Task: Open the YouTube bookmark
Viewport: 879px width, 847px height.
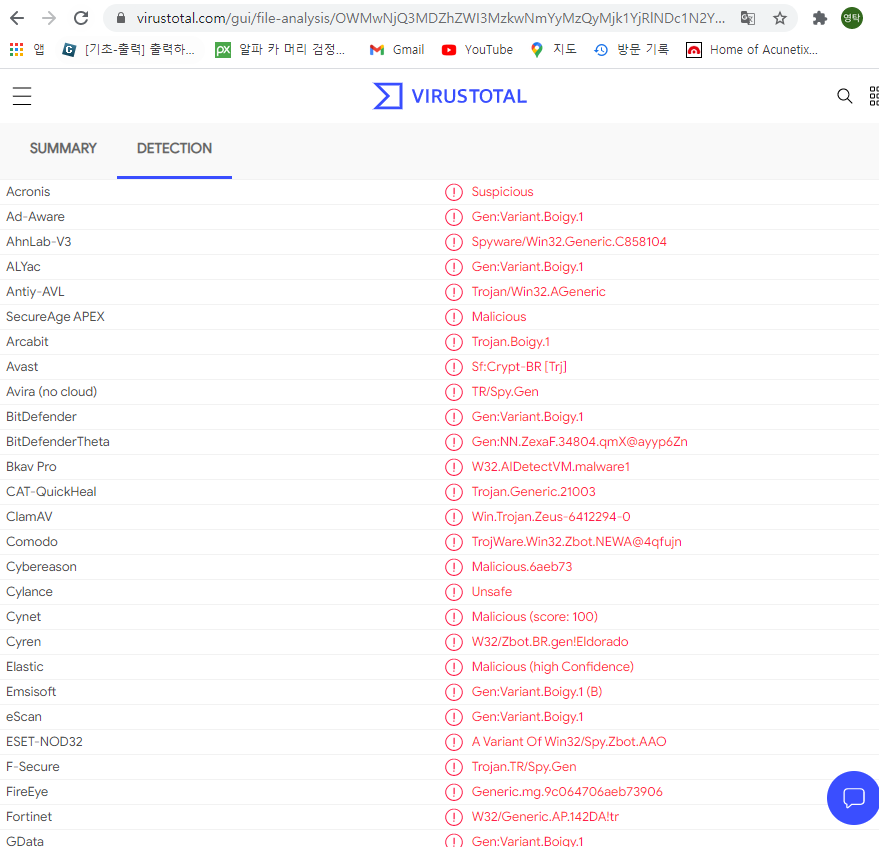Action: click(477, 50)
